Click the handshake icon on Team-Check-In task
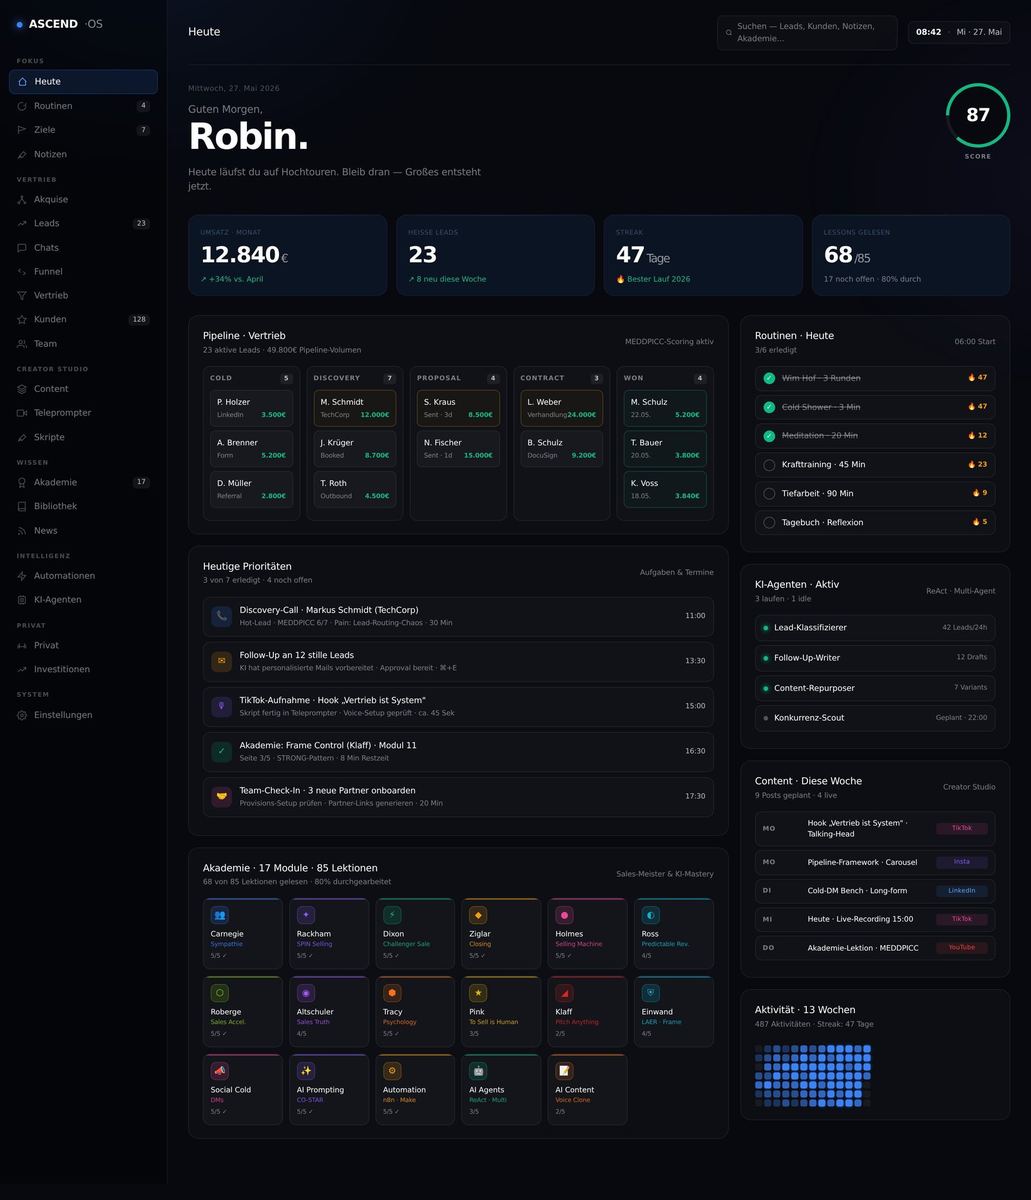1031x1200 pixels. point(221,797)
